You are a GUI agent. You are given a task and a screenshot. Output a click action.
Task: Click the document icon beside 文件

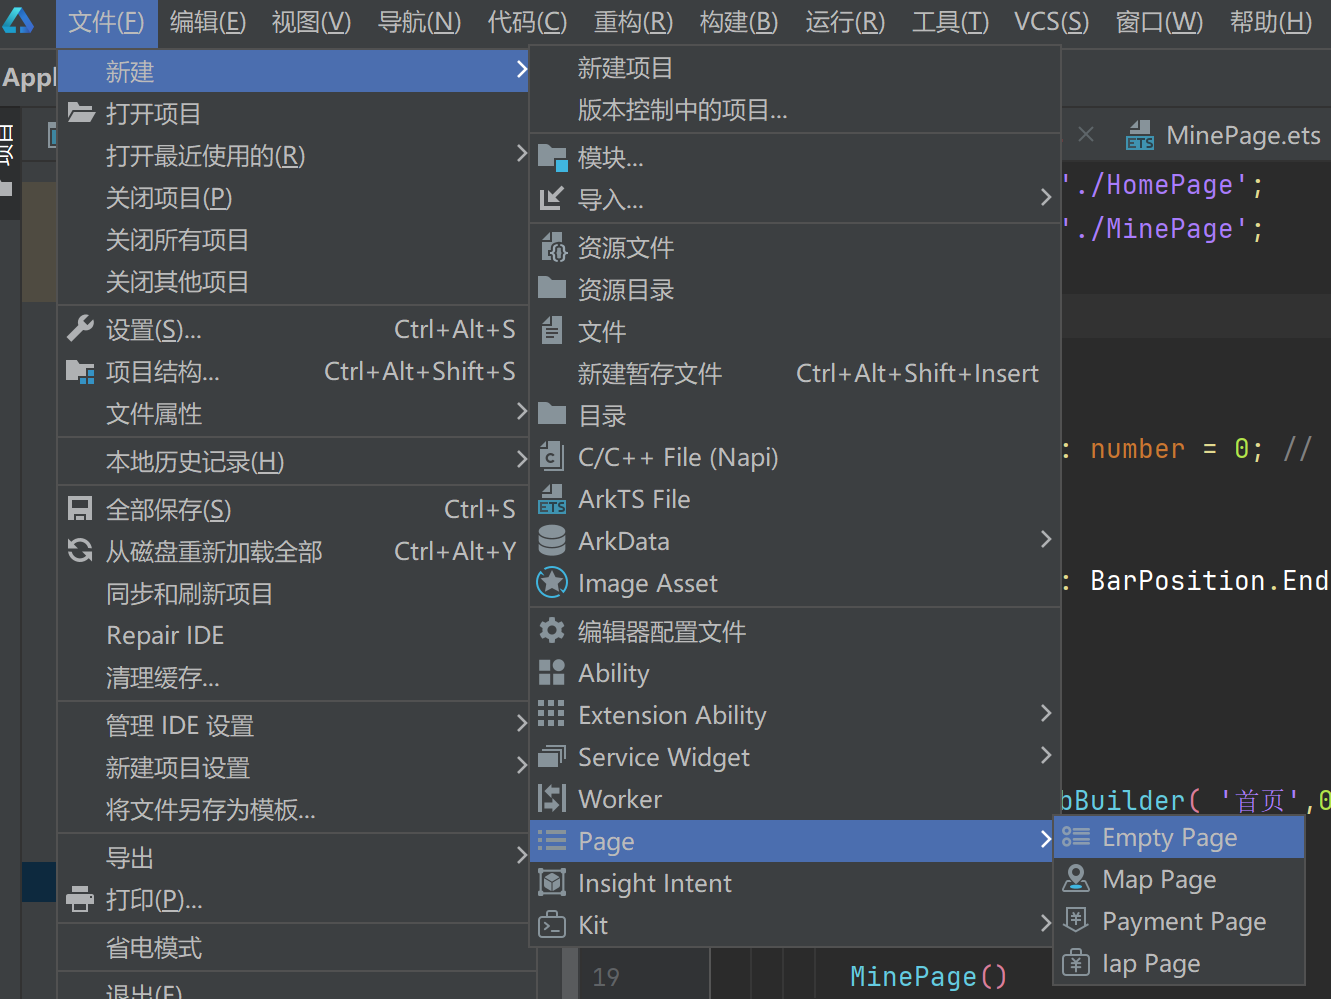click(x=552, y=330)
